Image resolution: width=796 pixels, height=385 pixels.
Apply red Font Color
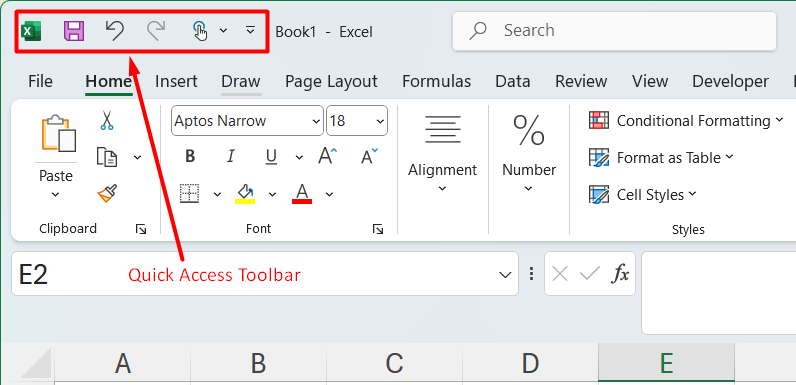coord(302,194)
